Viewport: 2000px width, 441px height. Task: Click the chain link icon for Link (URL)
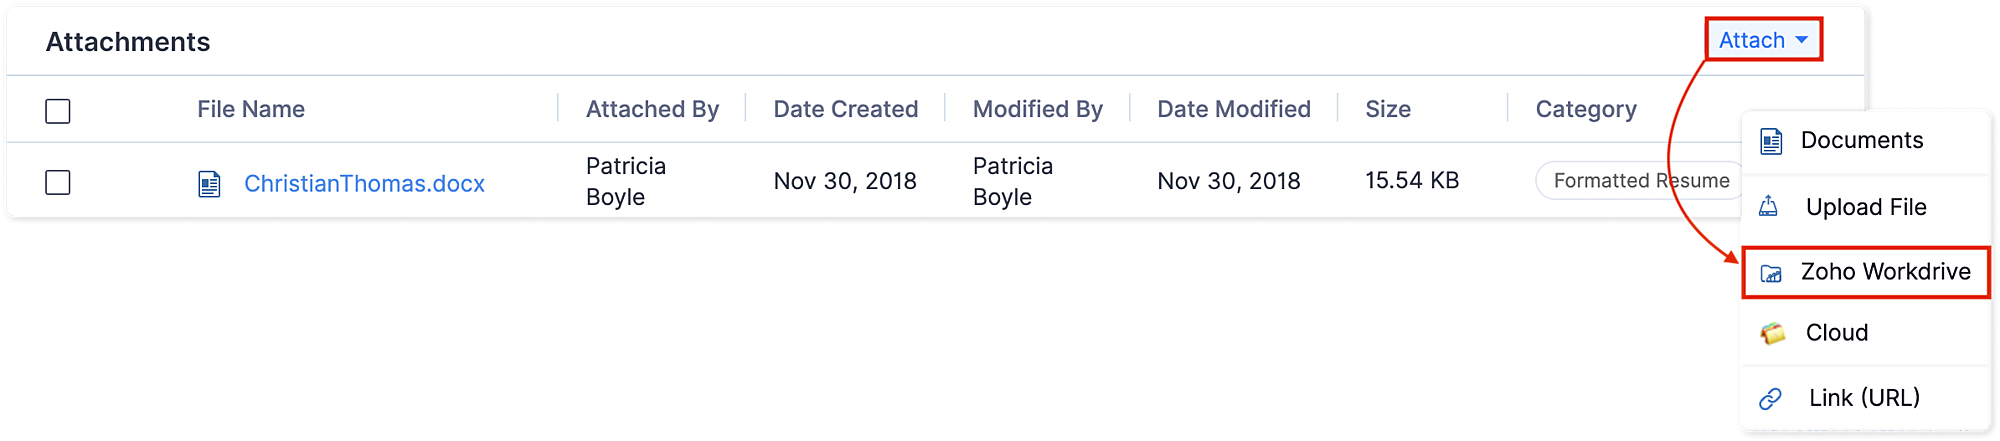point(1770,398)
